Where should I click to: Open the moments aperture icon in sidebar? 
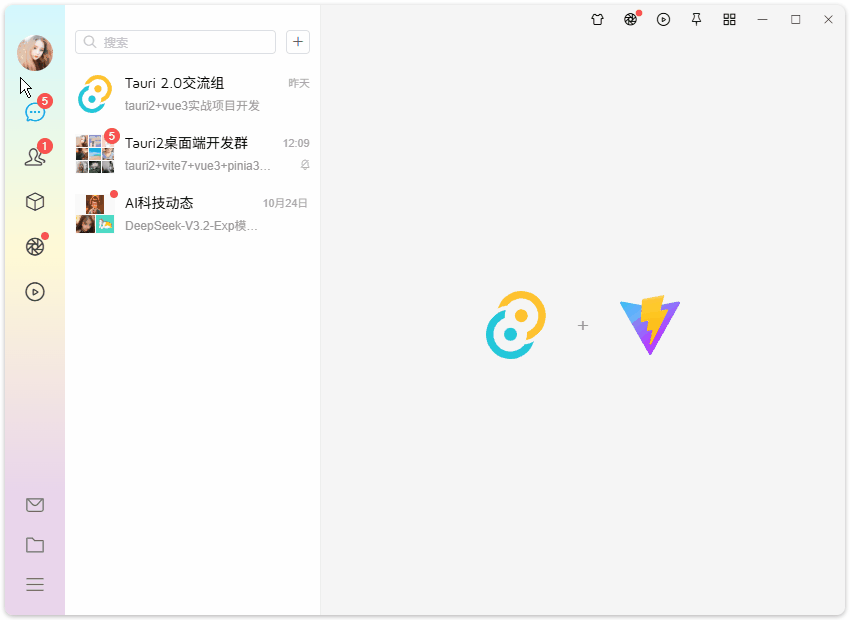(35, 247)
